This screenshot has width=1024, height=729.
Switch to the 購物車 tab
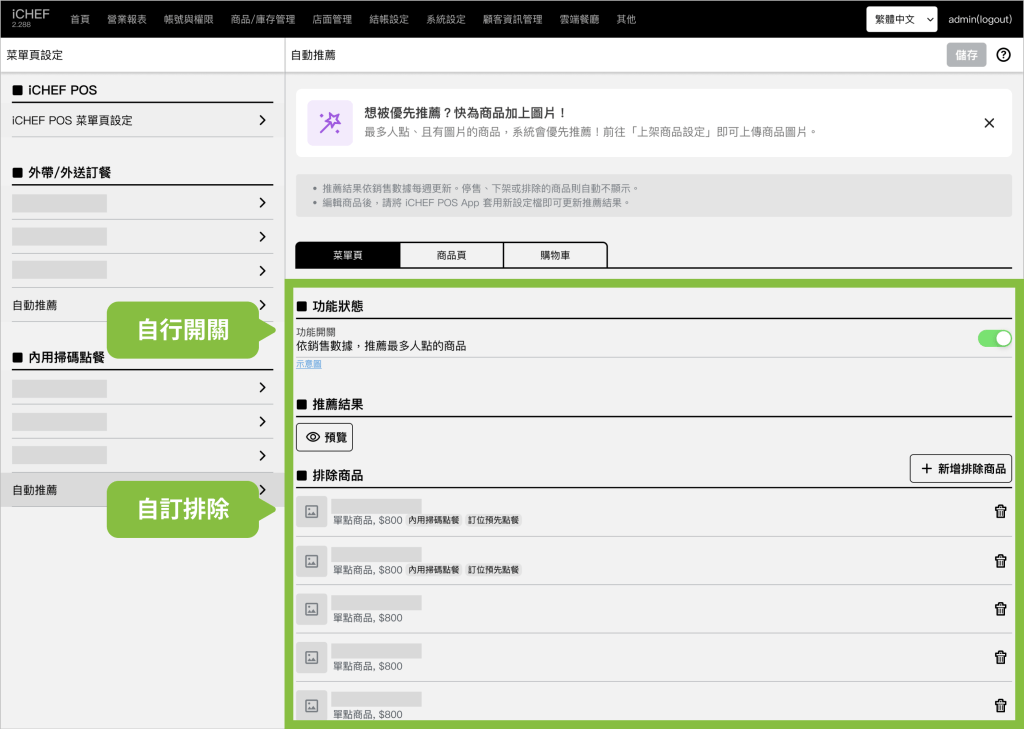click(555, 255)
